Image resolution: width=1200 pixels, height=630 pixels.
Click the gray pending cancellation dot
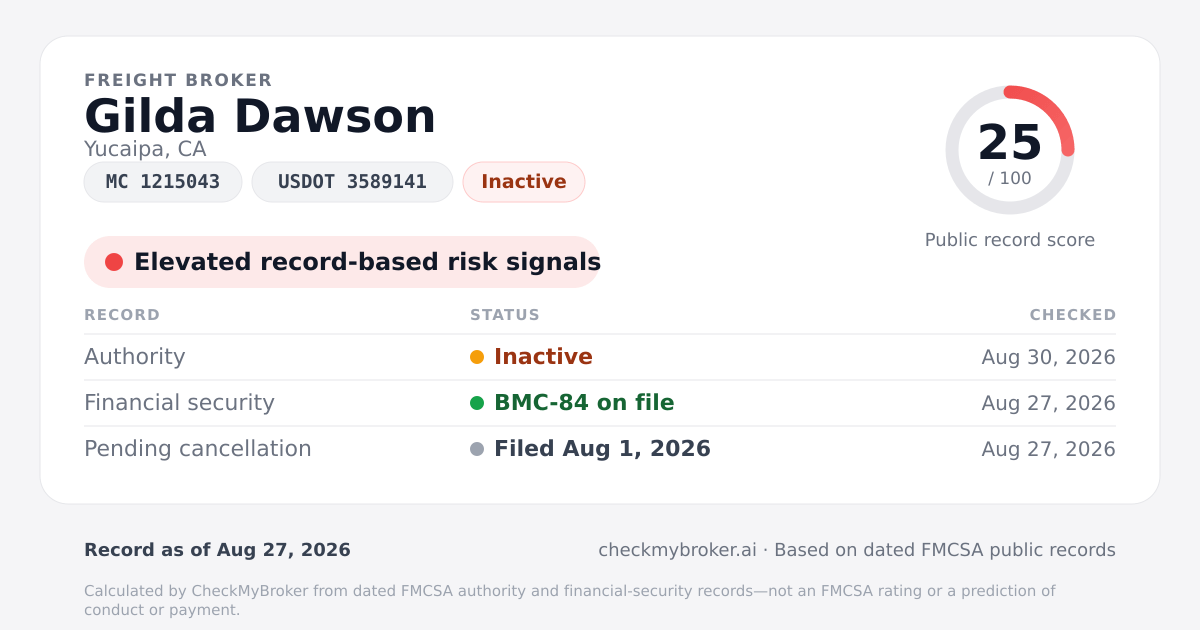tap(477, 449)
